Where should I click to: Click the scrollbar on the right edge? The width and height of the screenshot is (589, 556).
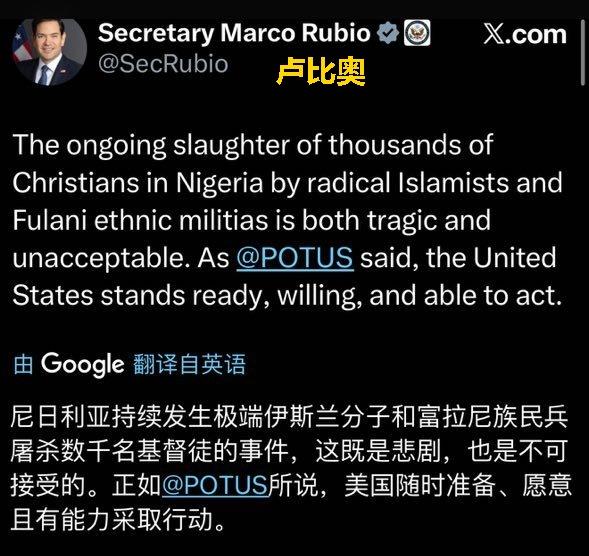point(583,53)
